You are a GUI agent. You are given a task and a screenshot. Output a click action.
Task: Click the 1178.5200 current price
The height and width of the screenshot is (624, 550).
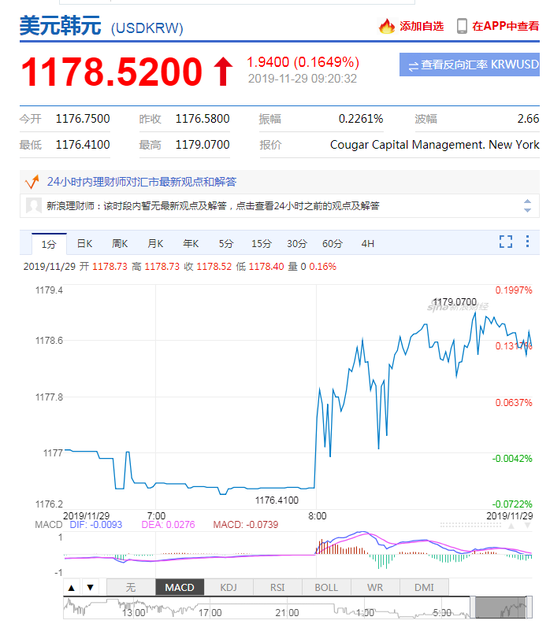click(x=111, y=72)
